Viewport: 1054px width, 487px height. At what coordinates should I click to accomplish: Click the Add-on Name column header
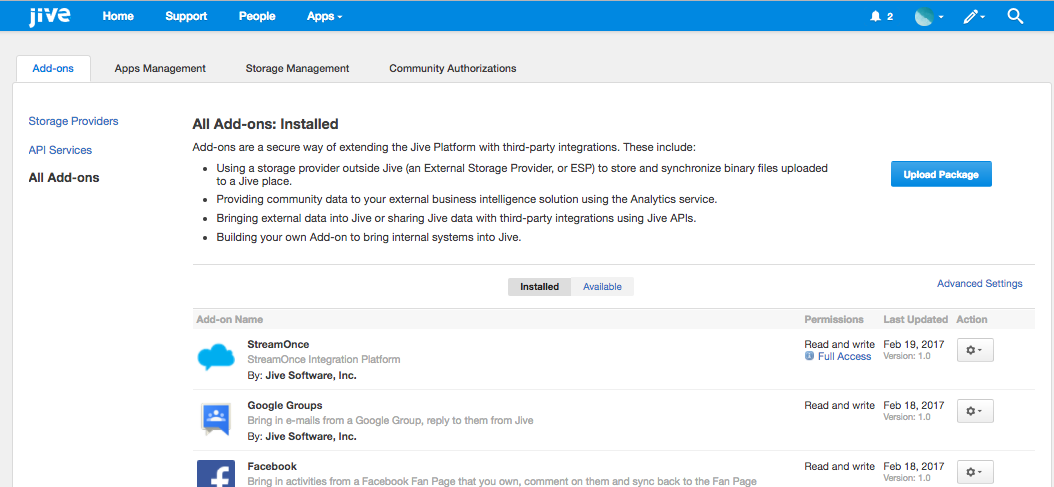(229, 320)
